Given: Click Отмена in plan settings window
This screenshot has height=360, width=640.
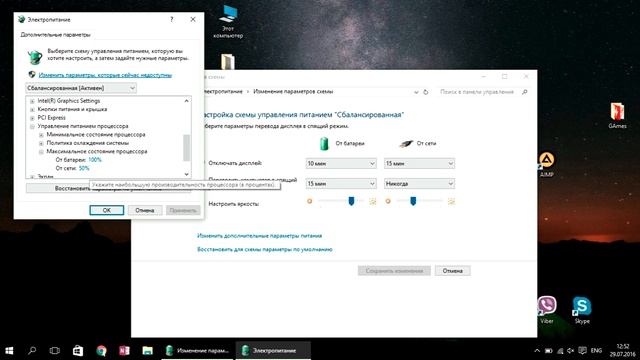Looking at the screenshot, I should [452, 271].
